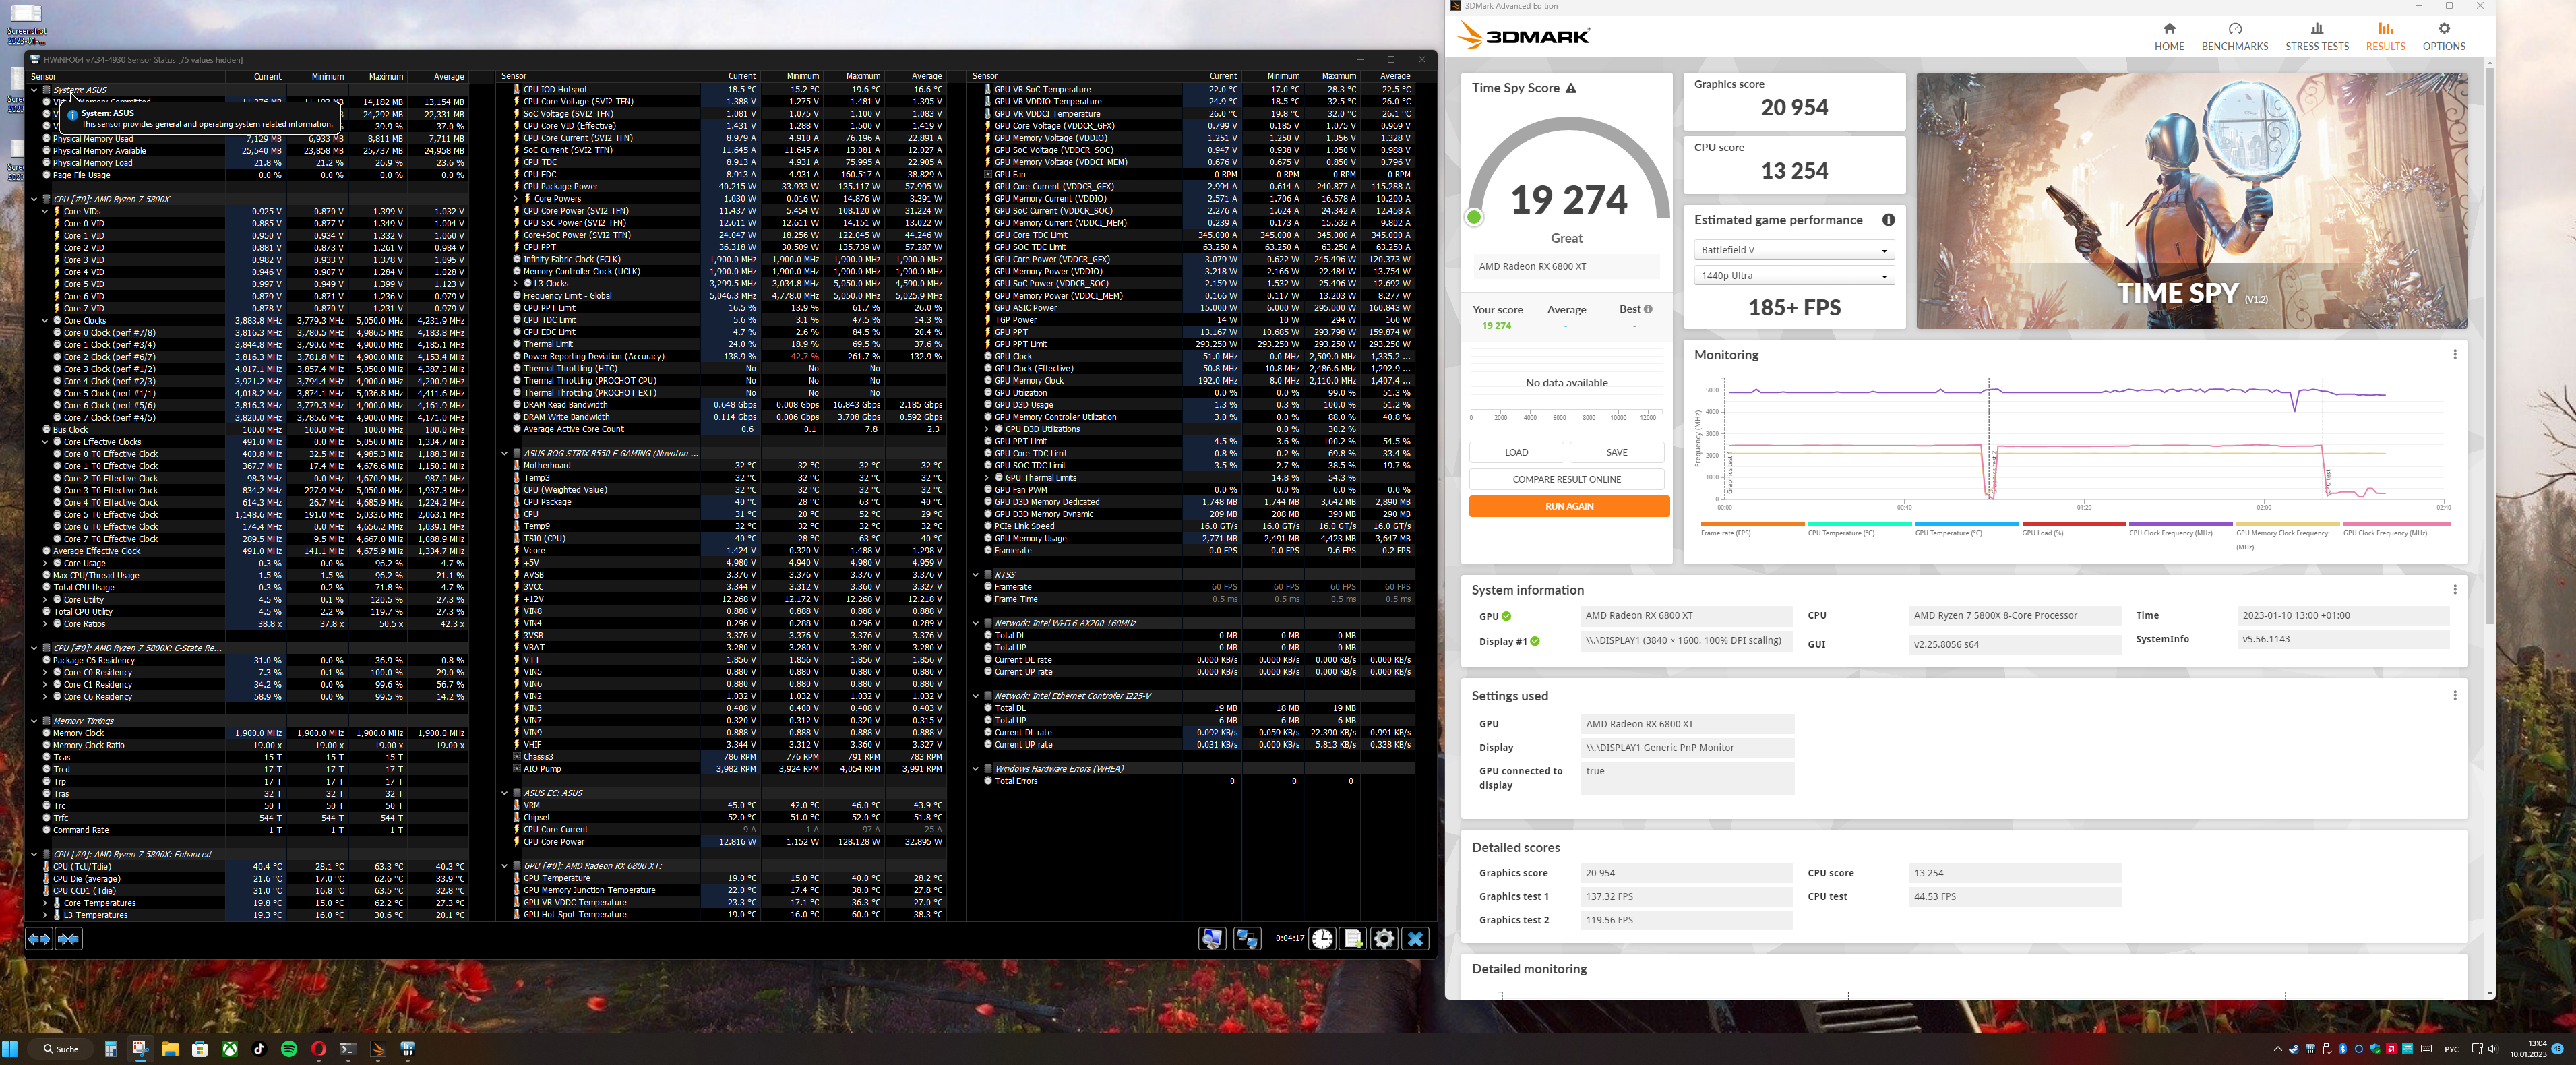2576x1065 pixels.
Task: Click the HWiNFO collapse columns arrows icon
Action: pyautogui.click(x=69, y=939)
